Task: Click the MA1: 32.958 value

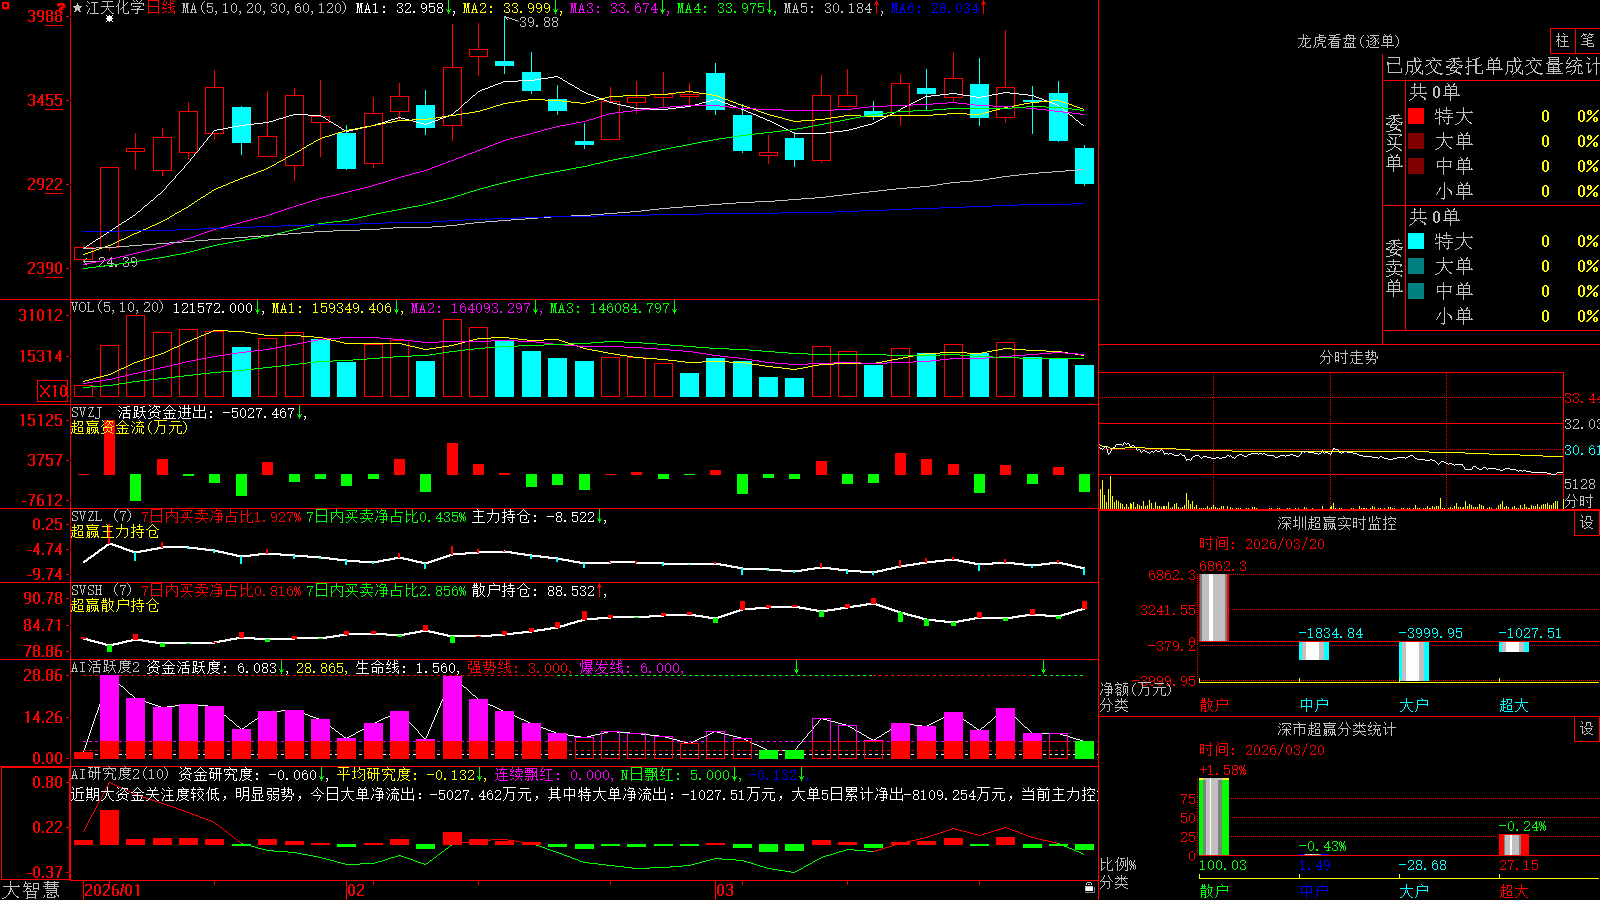Action: (x=402, y=8)
